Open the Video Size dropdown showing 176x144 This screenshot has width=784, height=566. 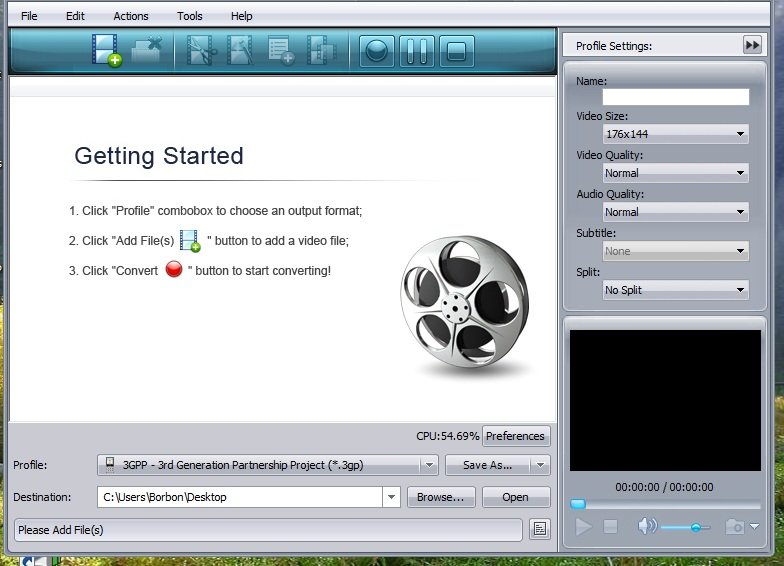[676, 134]
